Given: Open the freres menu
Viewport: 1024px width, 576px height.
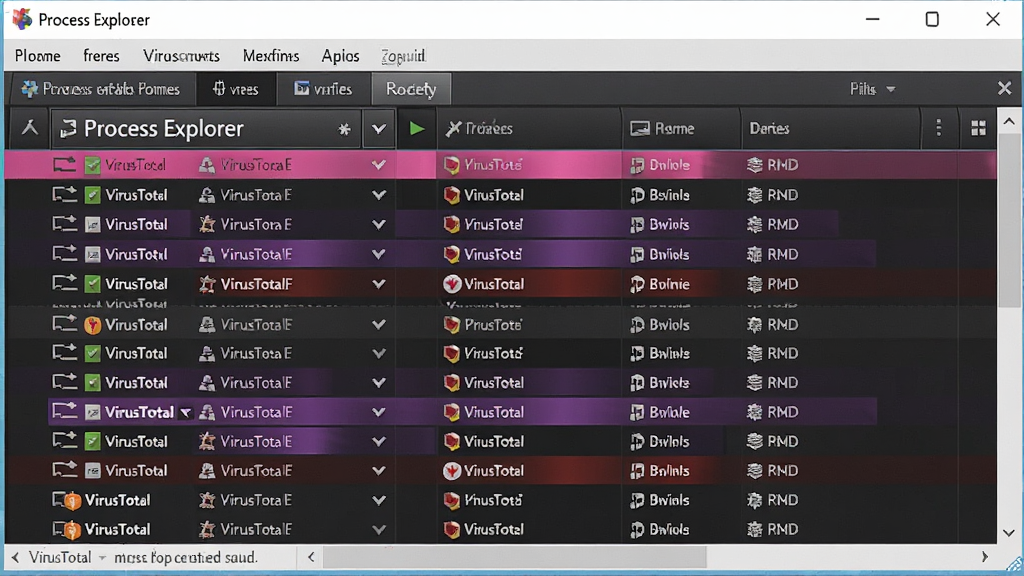Looking at the screenshot, I should click(101, 56).
